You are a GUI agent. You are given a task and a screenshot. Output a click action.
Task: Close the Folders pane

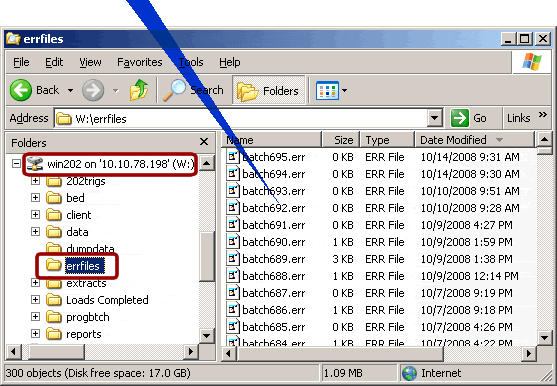click(204, 142)
